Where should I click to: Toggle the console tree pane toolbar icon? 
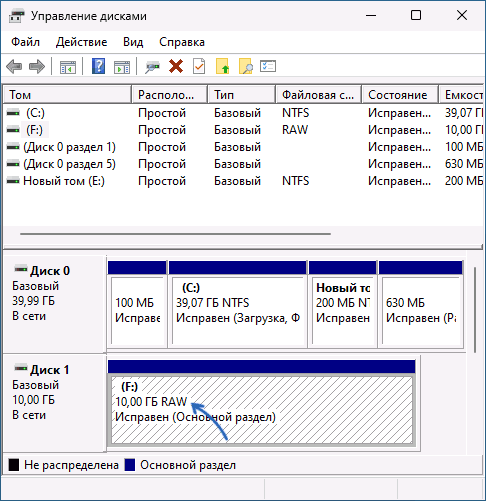coord(68,67)
